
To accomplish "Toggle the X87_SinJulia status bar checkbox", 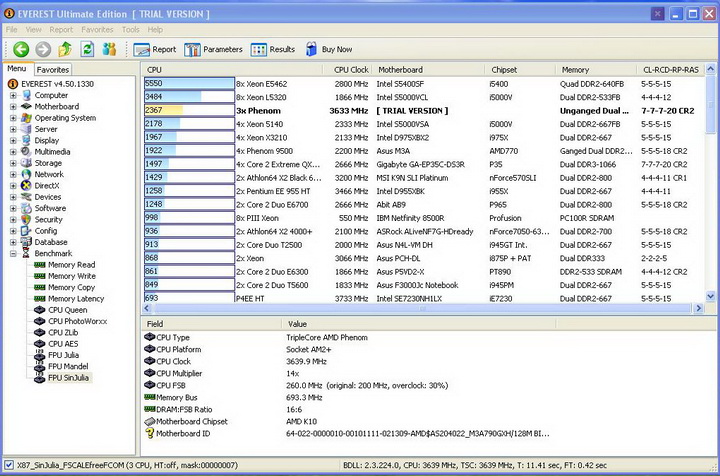I will 9,465.
